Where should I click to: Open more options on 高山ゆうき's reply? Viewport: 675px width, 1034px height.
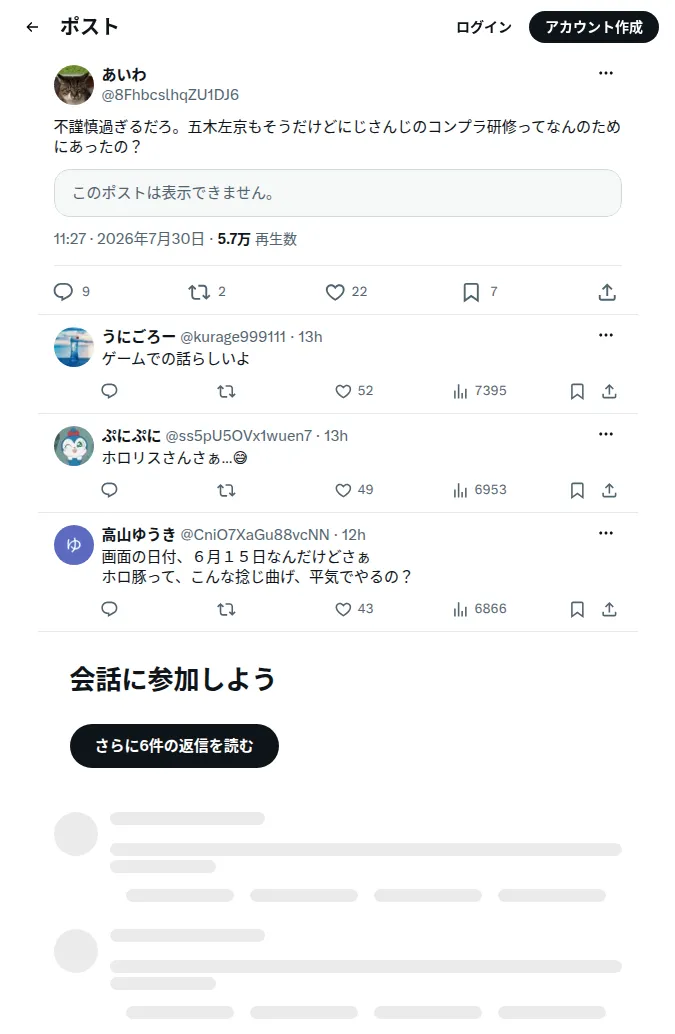[x=606, y=533]
